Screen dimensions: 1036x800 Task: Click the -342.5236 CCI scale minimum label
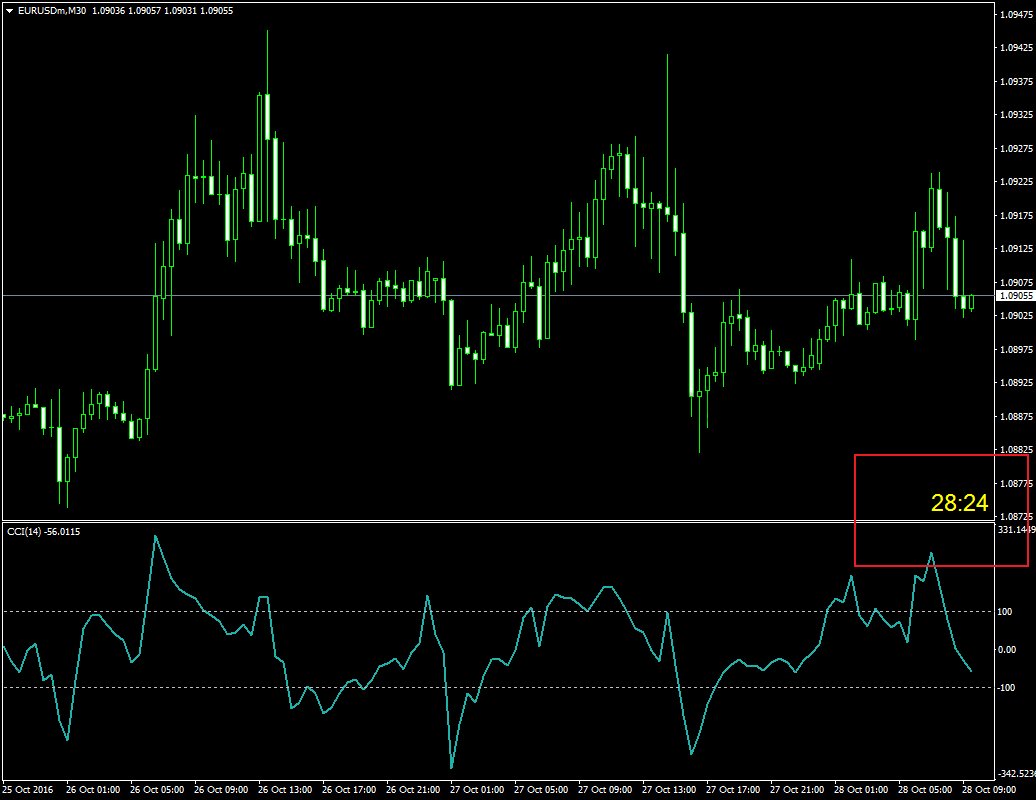click(1015, 774)
